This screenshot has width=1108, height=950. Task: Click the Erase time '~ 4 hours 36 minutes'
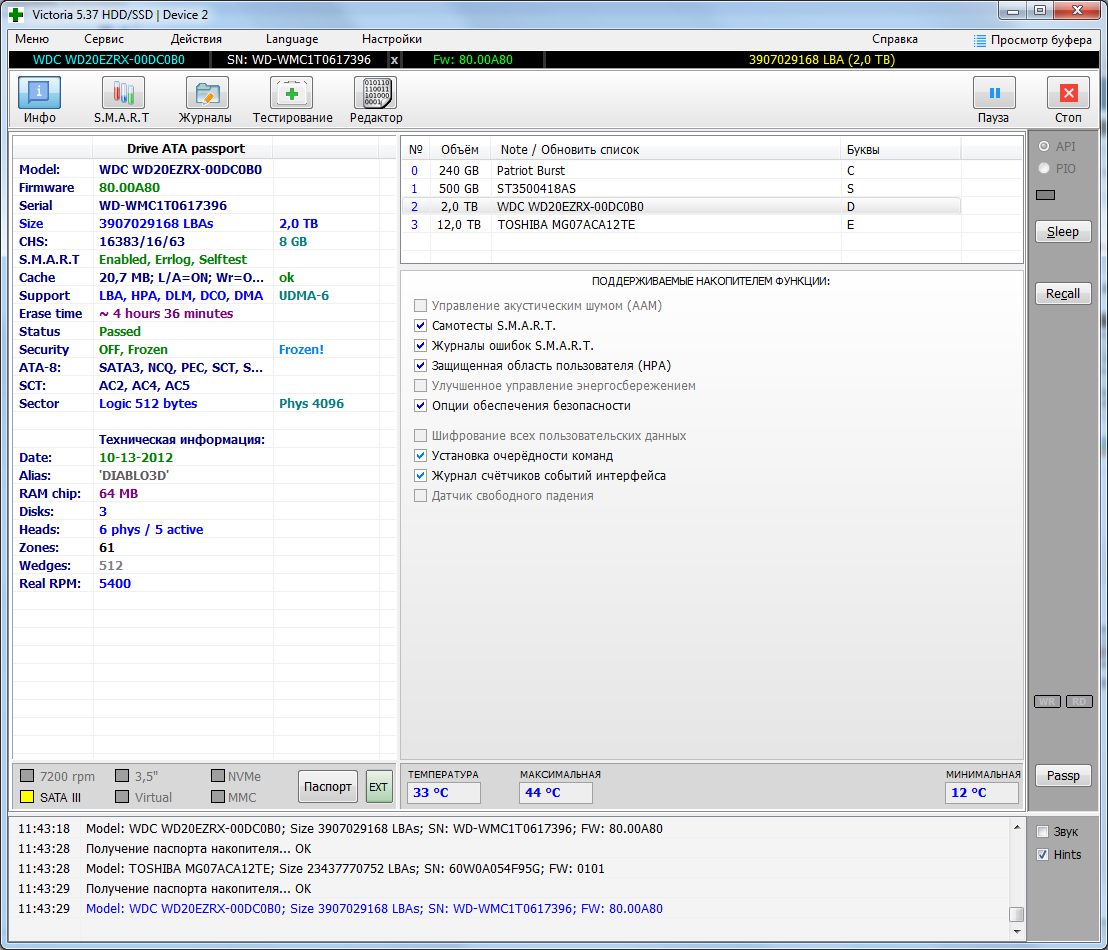coord(166,313)
